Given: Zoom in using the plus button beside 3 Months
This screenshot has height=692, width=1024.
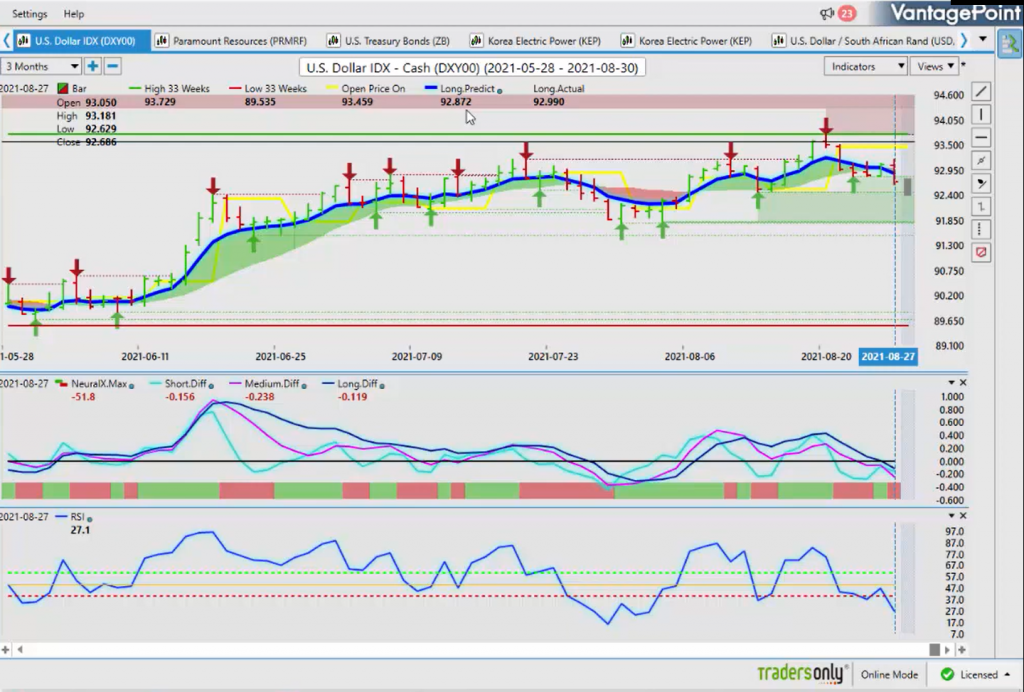Looking at the screenshot, I should pos(93,66).
